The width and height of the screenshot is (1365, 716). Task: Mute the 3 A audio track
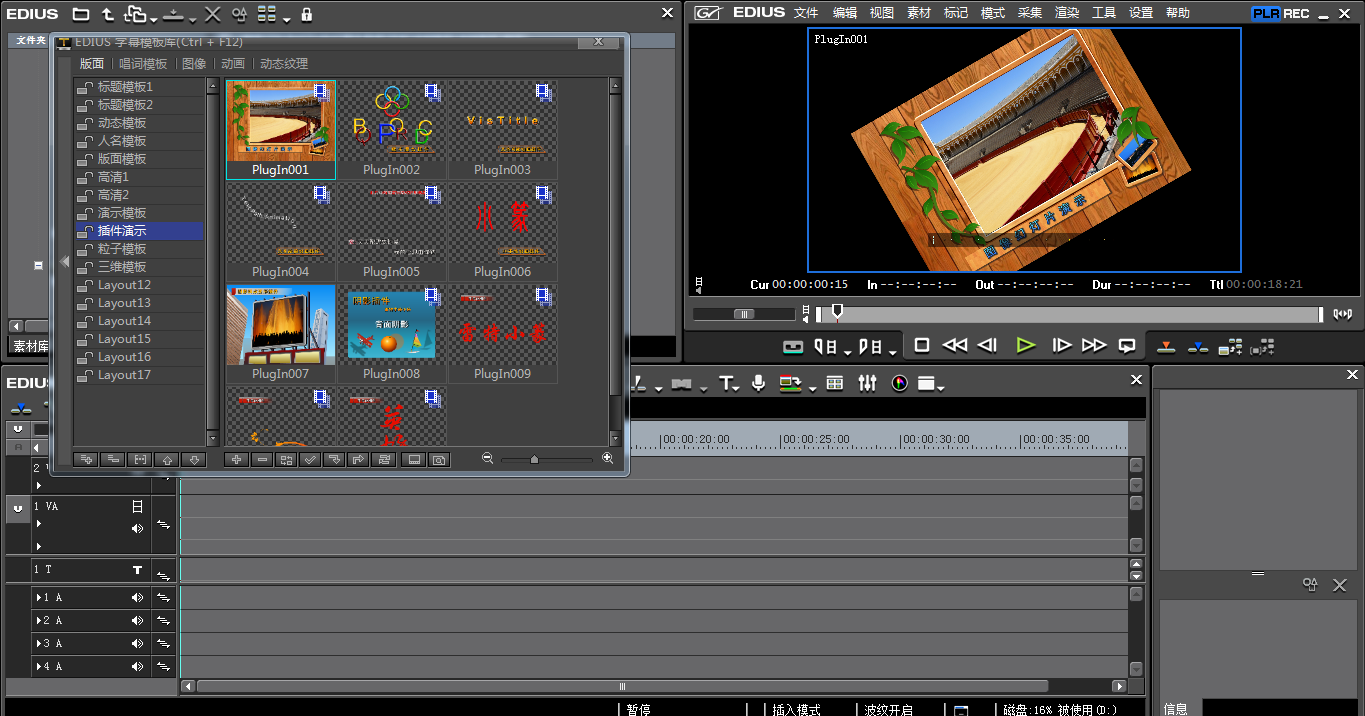[x=138, y=644]
